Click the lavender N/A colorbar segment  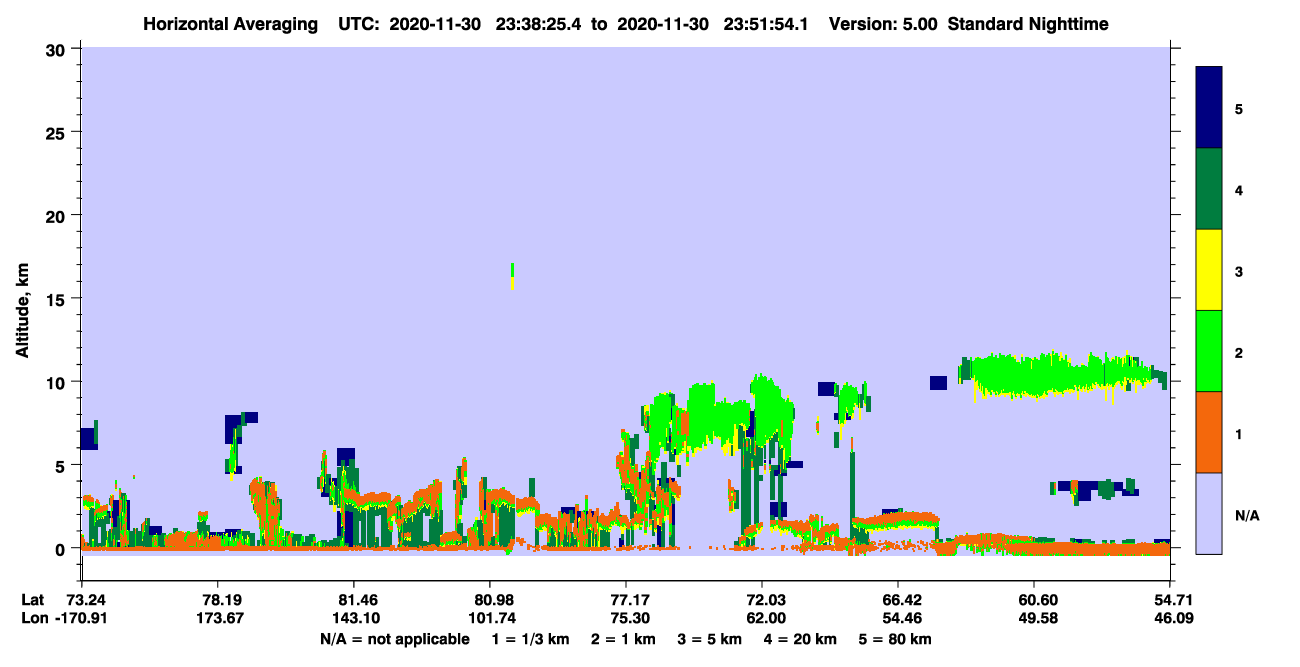(1209, 513)
